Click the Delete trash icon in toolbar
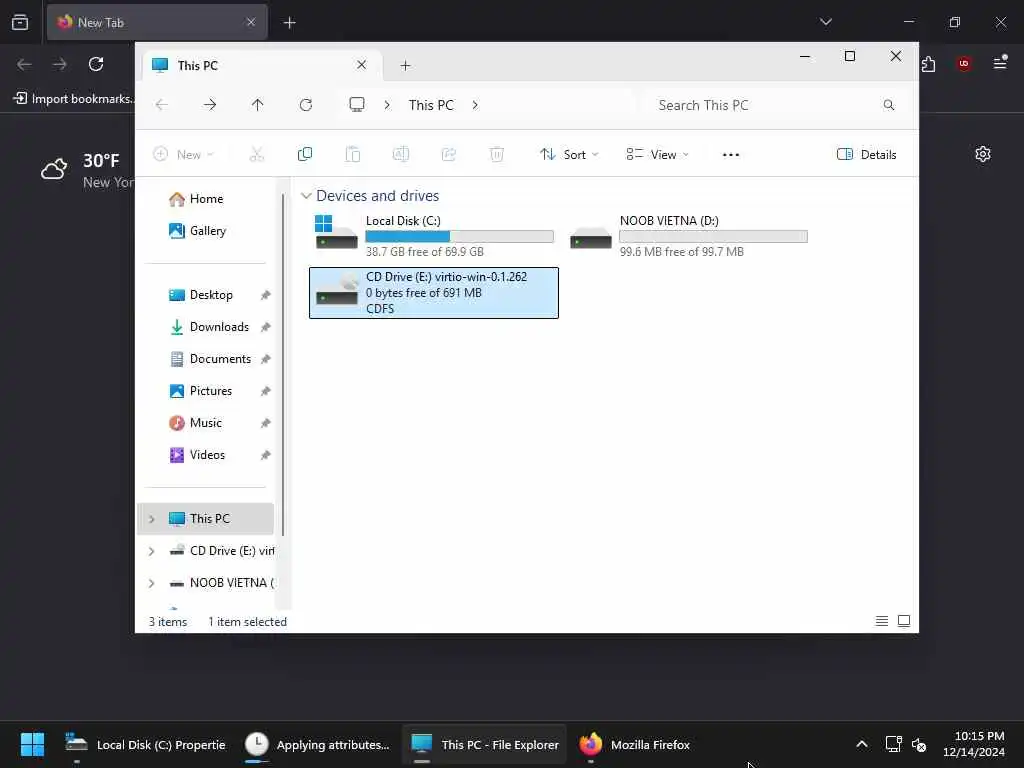This screenshot has height=768, width=1024. tap(496, 155)
